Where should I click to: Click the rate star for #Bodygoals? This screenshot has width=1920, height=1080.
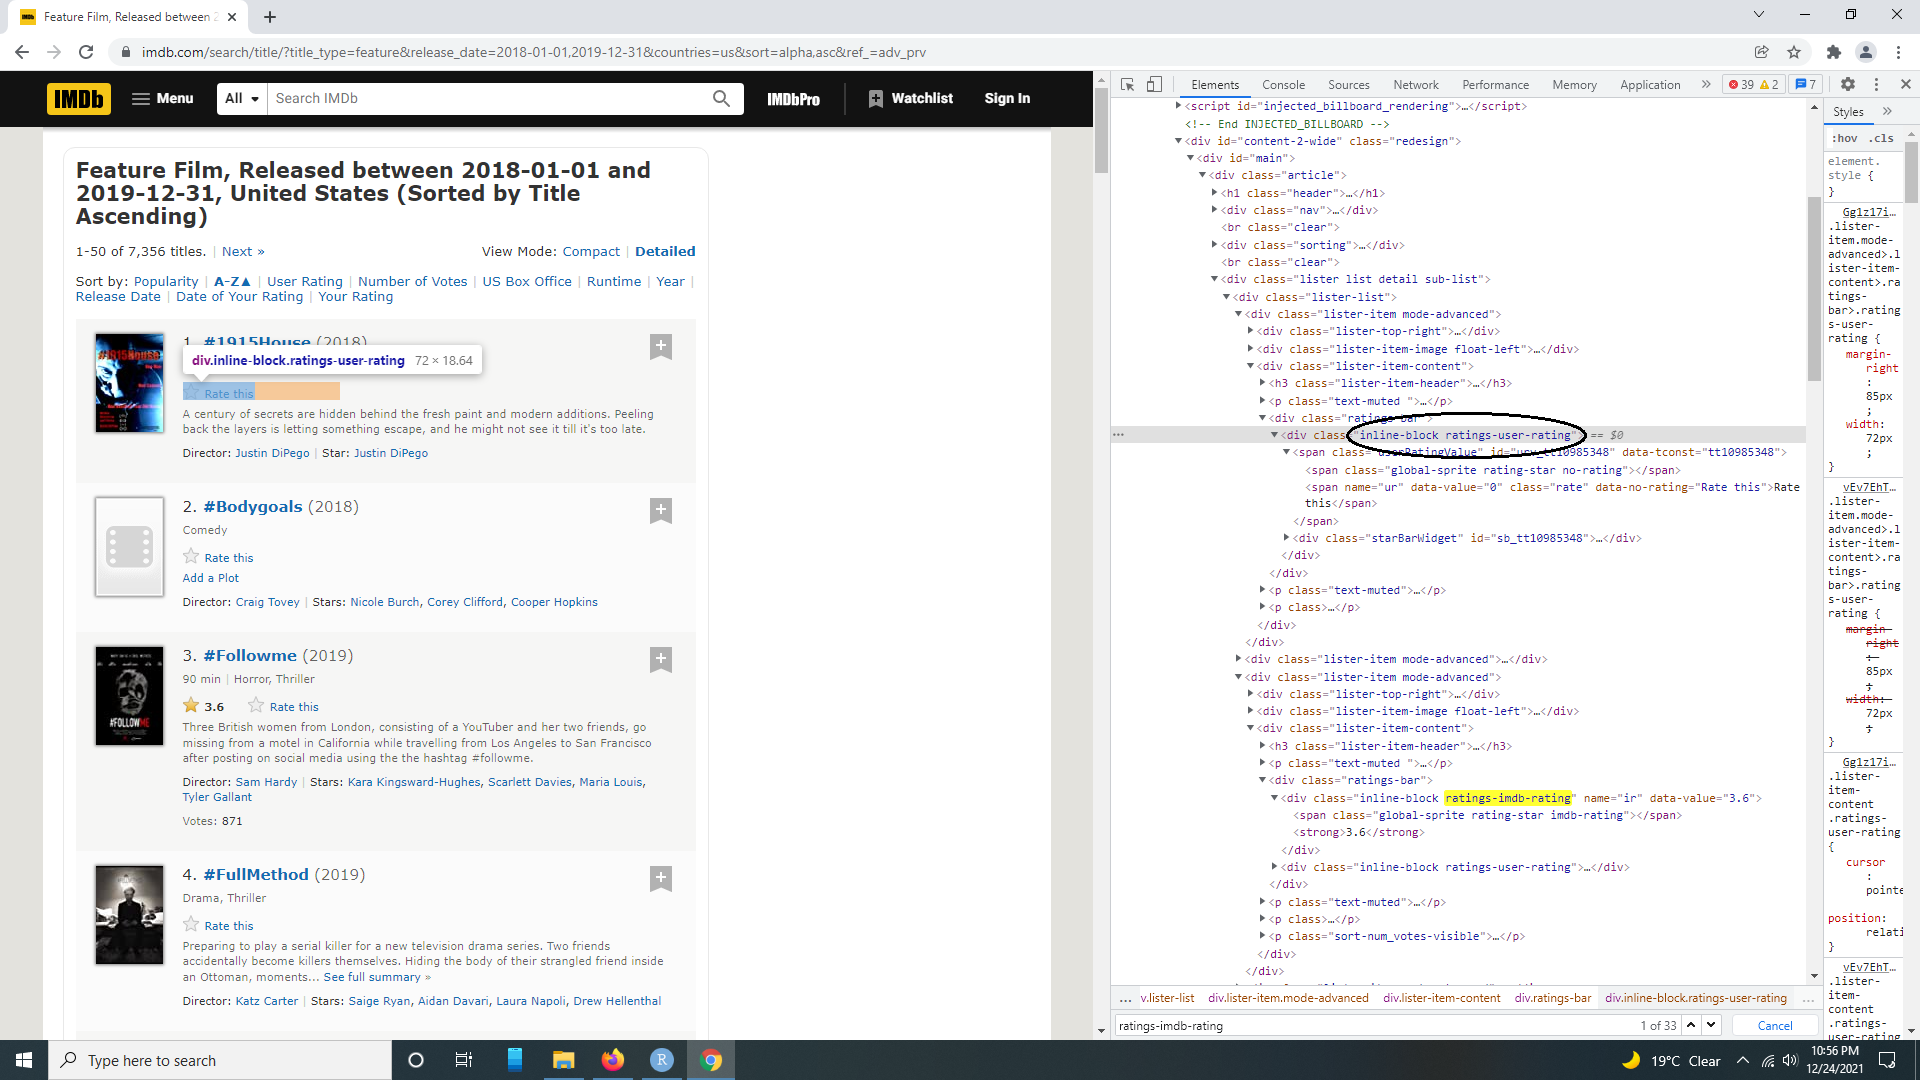[191, 557]
